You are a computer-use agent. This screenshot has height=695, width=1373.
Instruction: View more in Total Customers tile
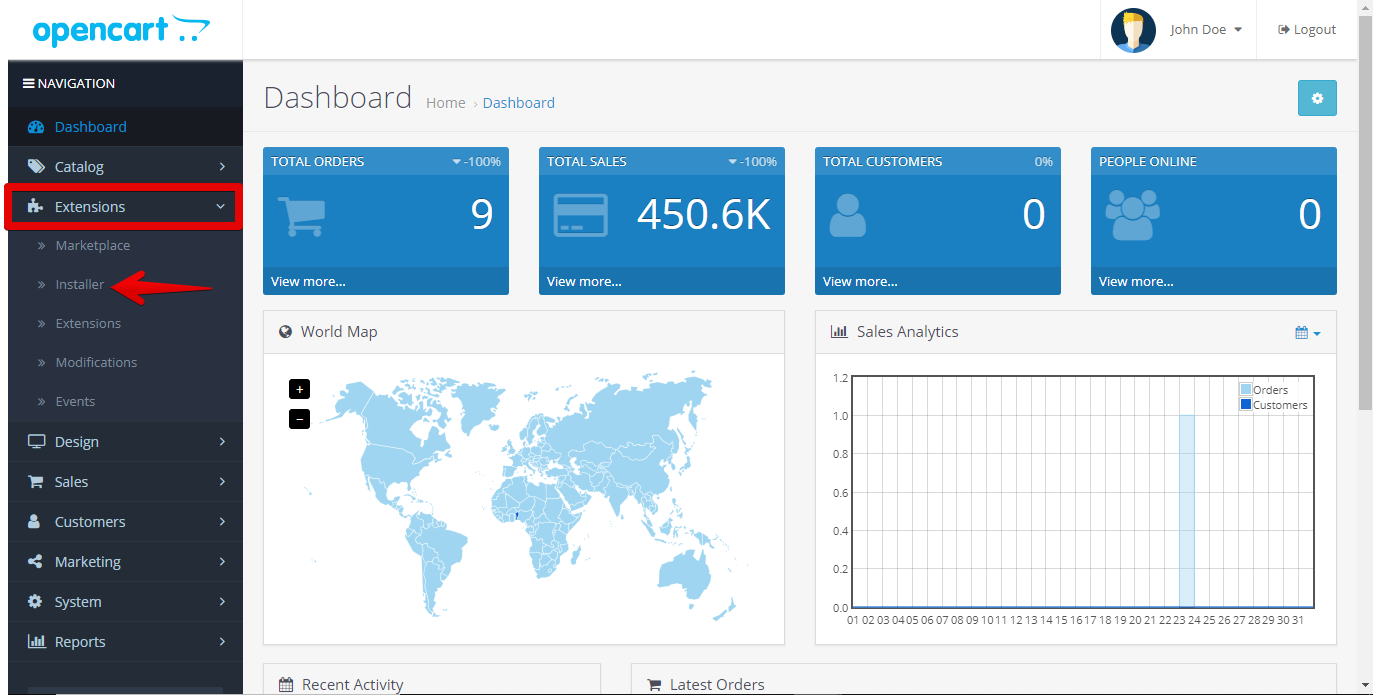click(x=860, y=282)
